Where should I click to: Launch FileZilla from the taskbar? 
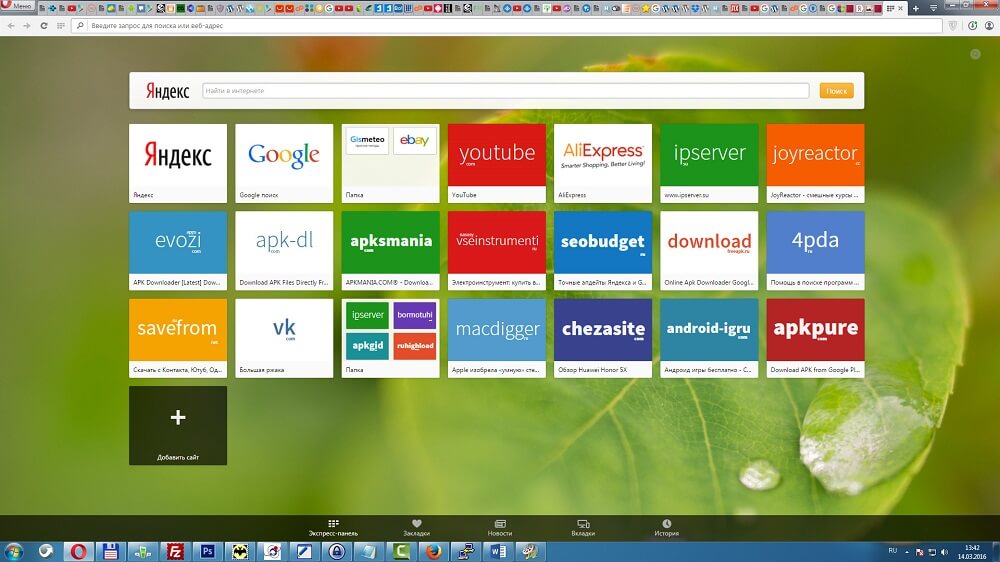point(175,551)
